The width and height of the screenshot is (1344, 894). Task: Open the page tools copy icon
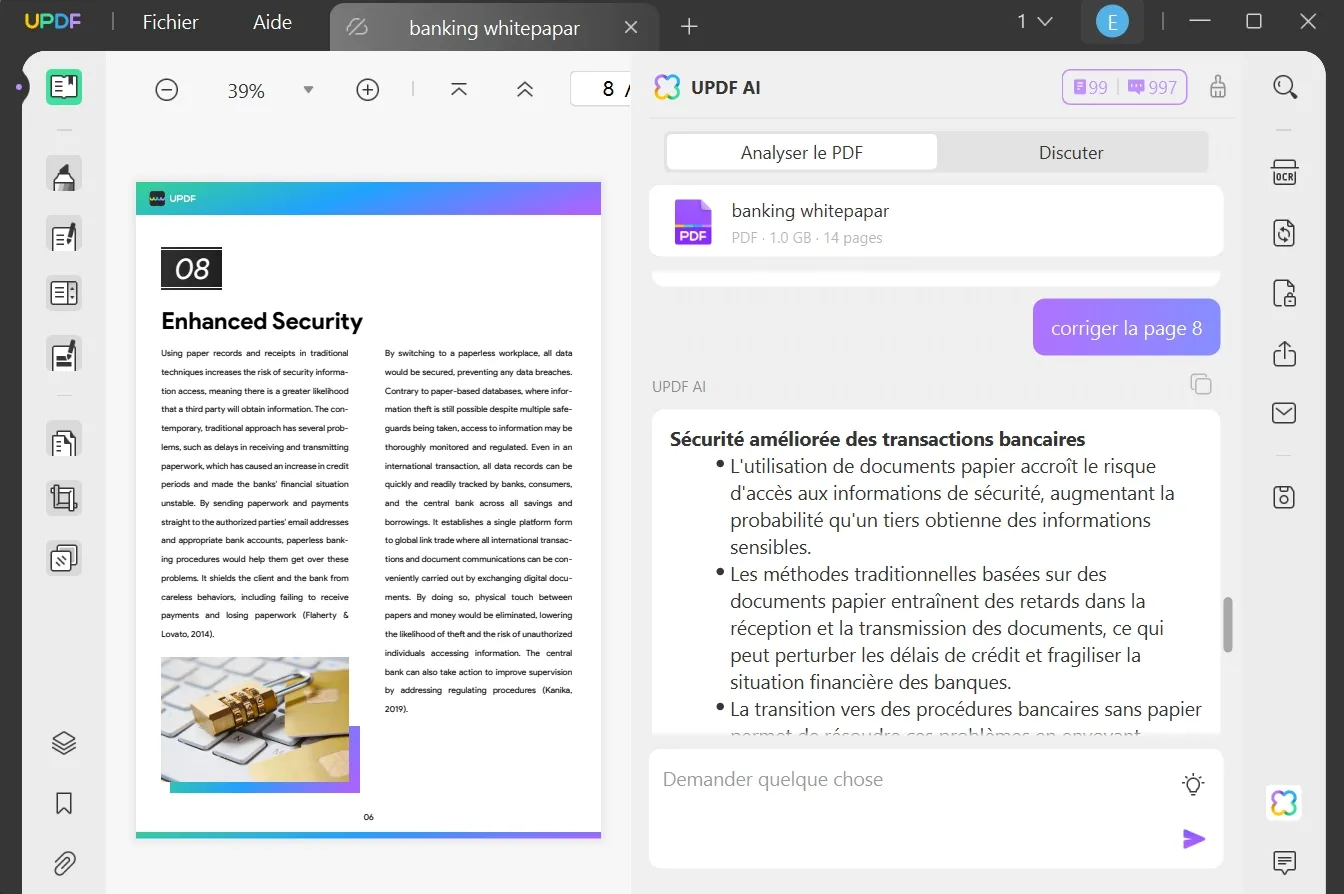[x=64, y=440]
